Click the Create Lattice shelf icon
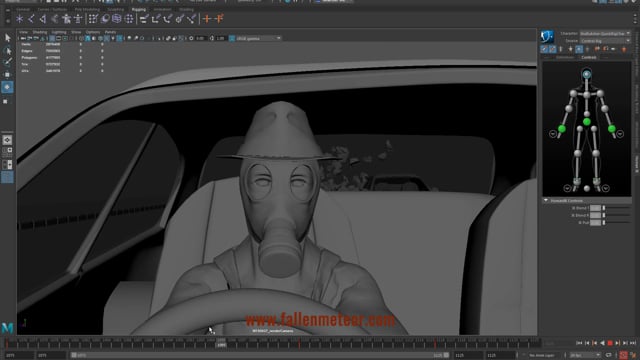This screenshot has width=640, height=360. (x=117, y=19)
